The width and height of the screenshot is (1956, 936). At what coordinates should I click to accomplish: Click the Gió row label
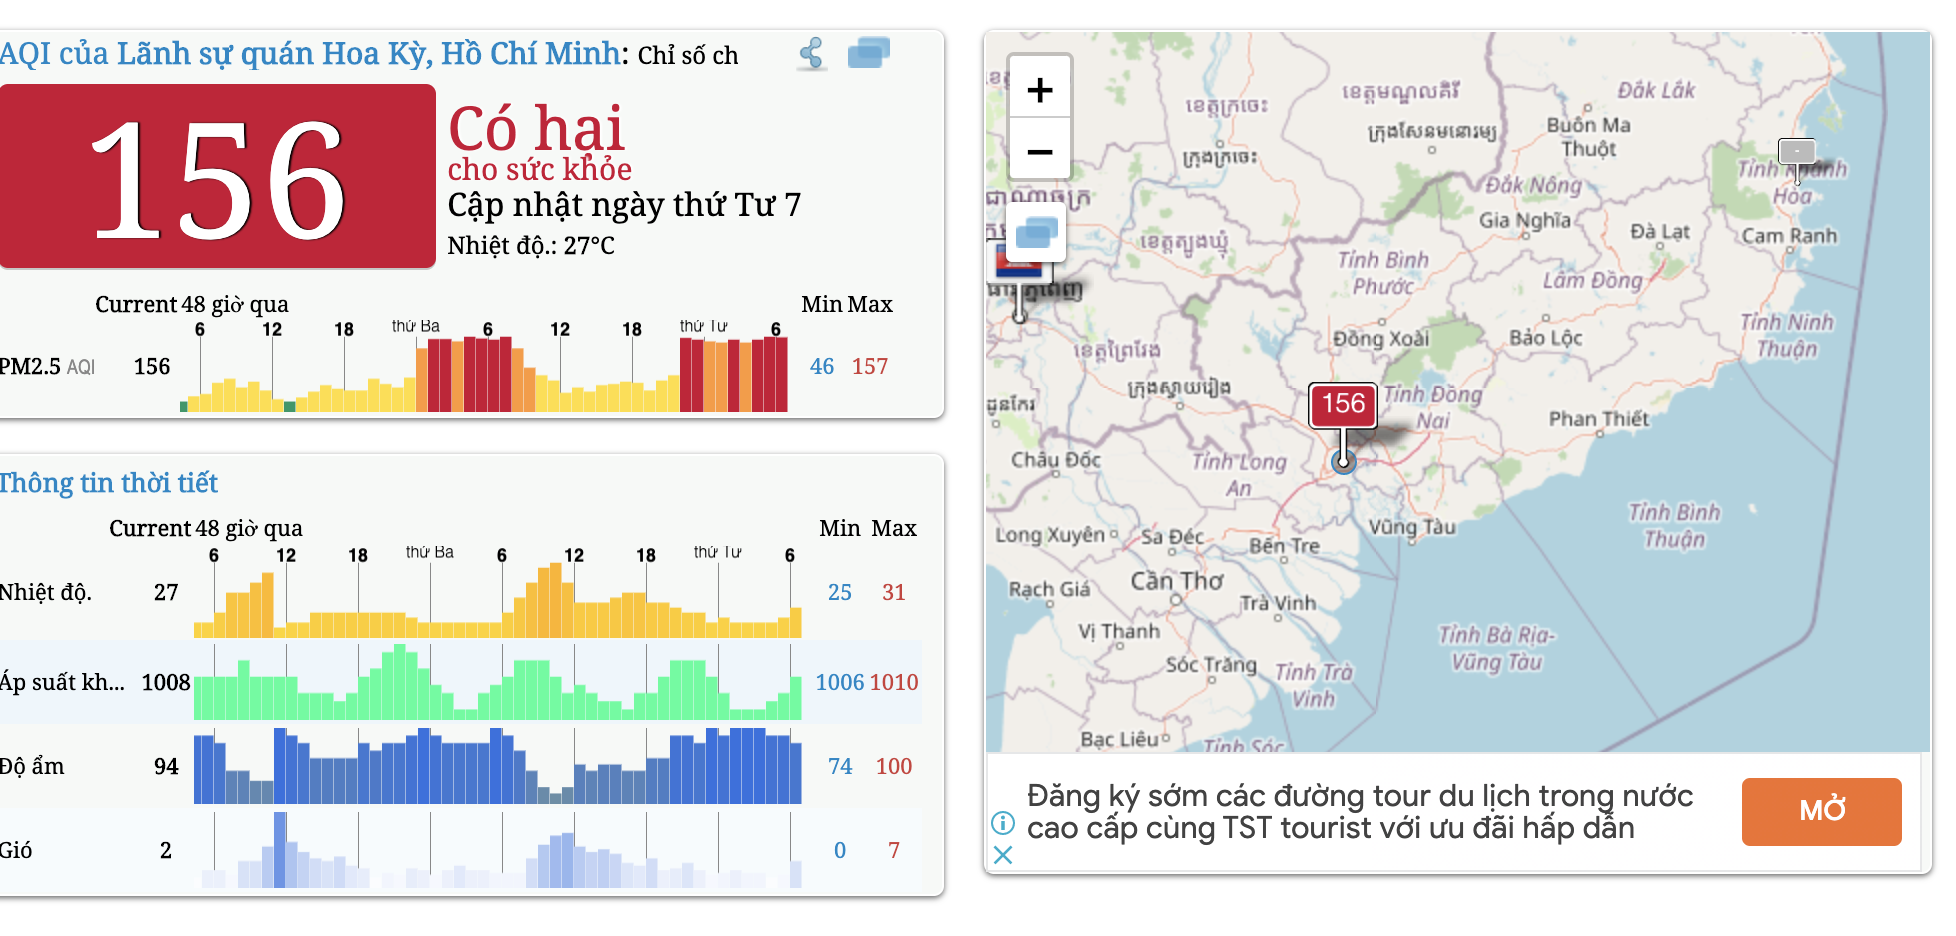coord(16,850)
